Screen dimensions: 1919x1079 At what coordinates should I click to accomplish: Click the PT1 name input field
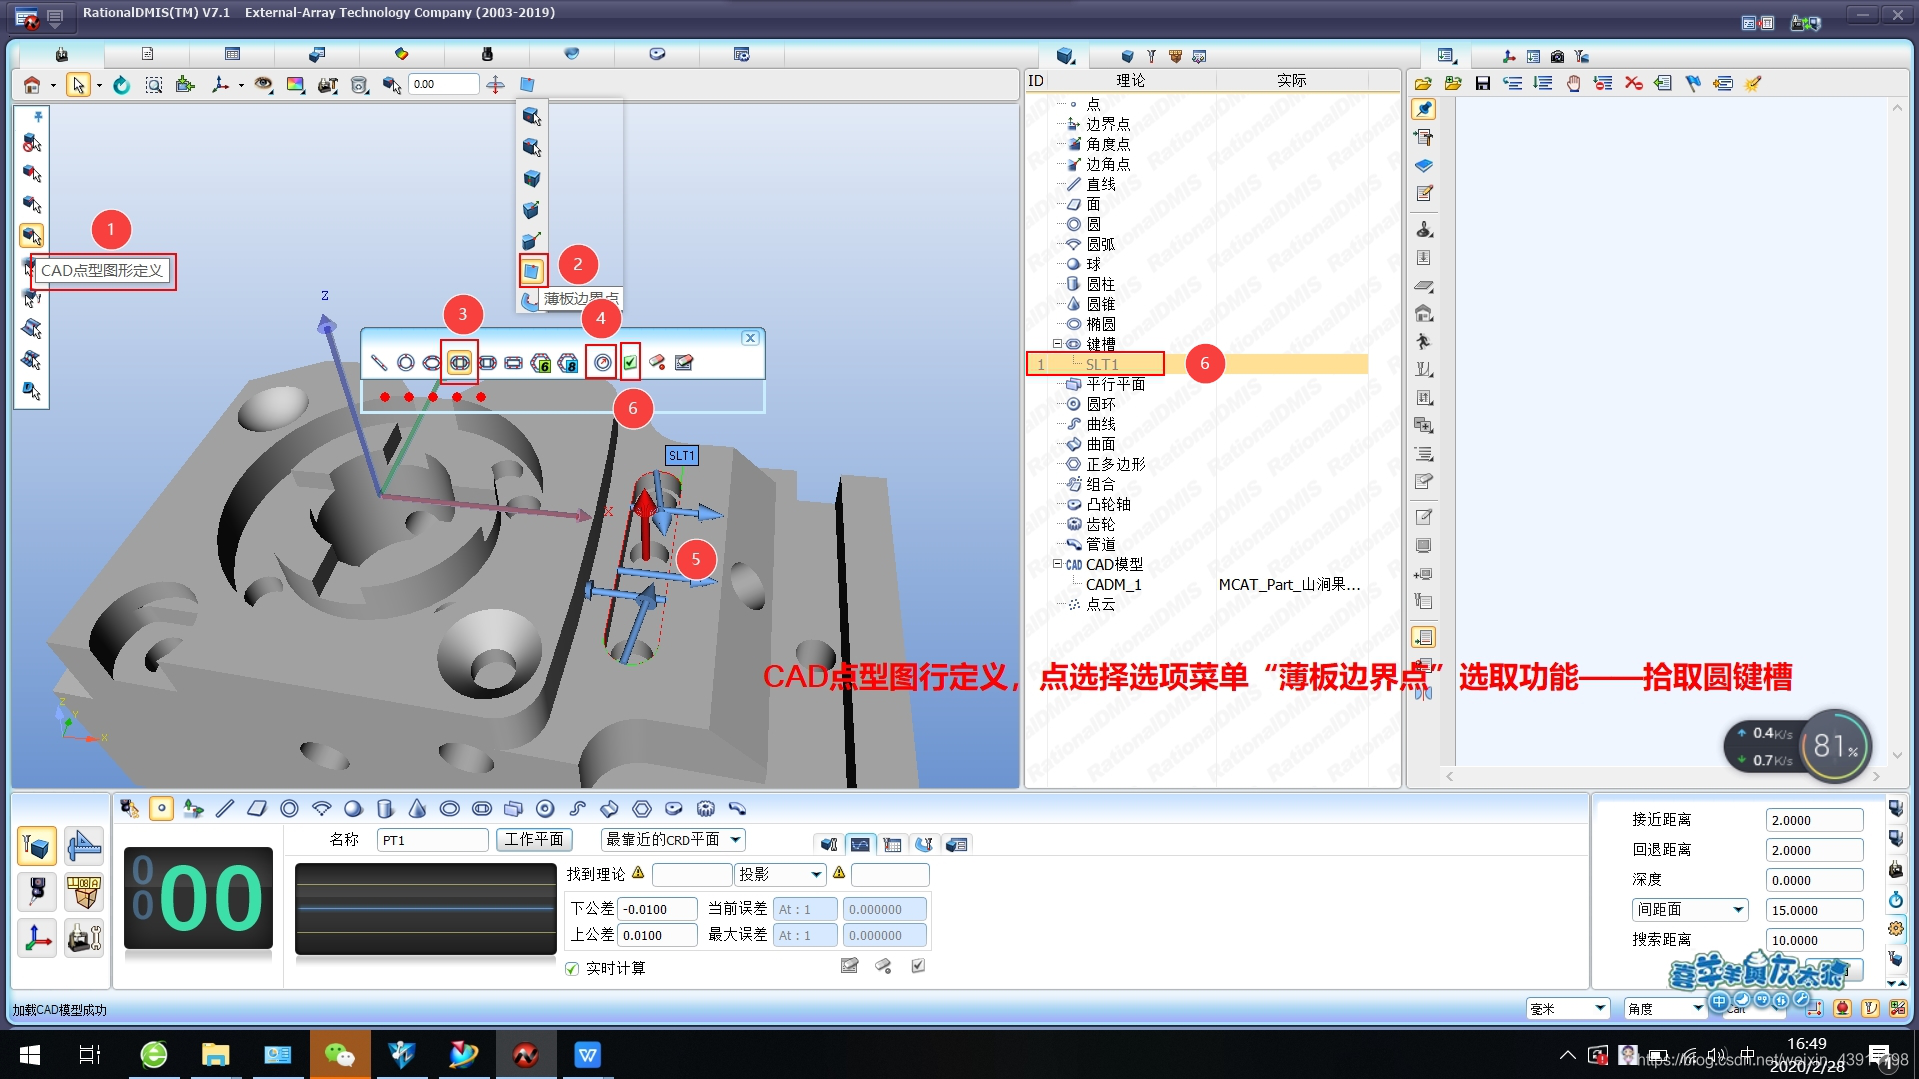point(432,840)
